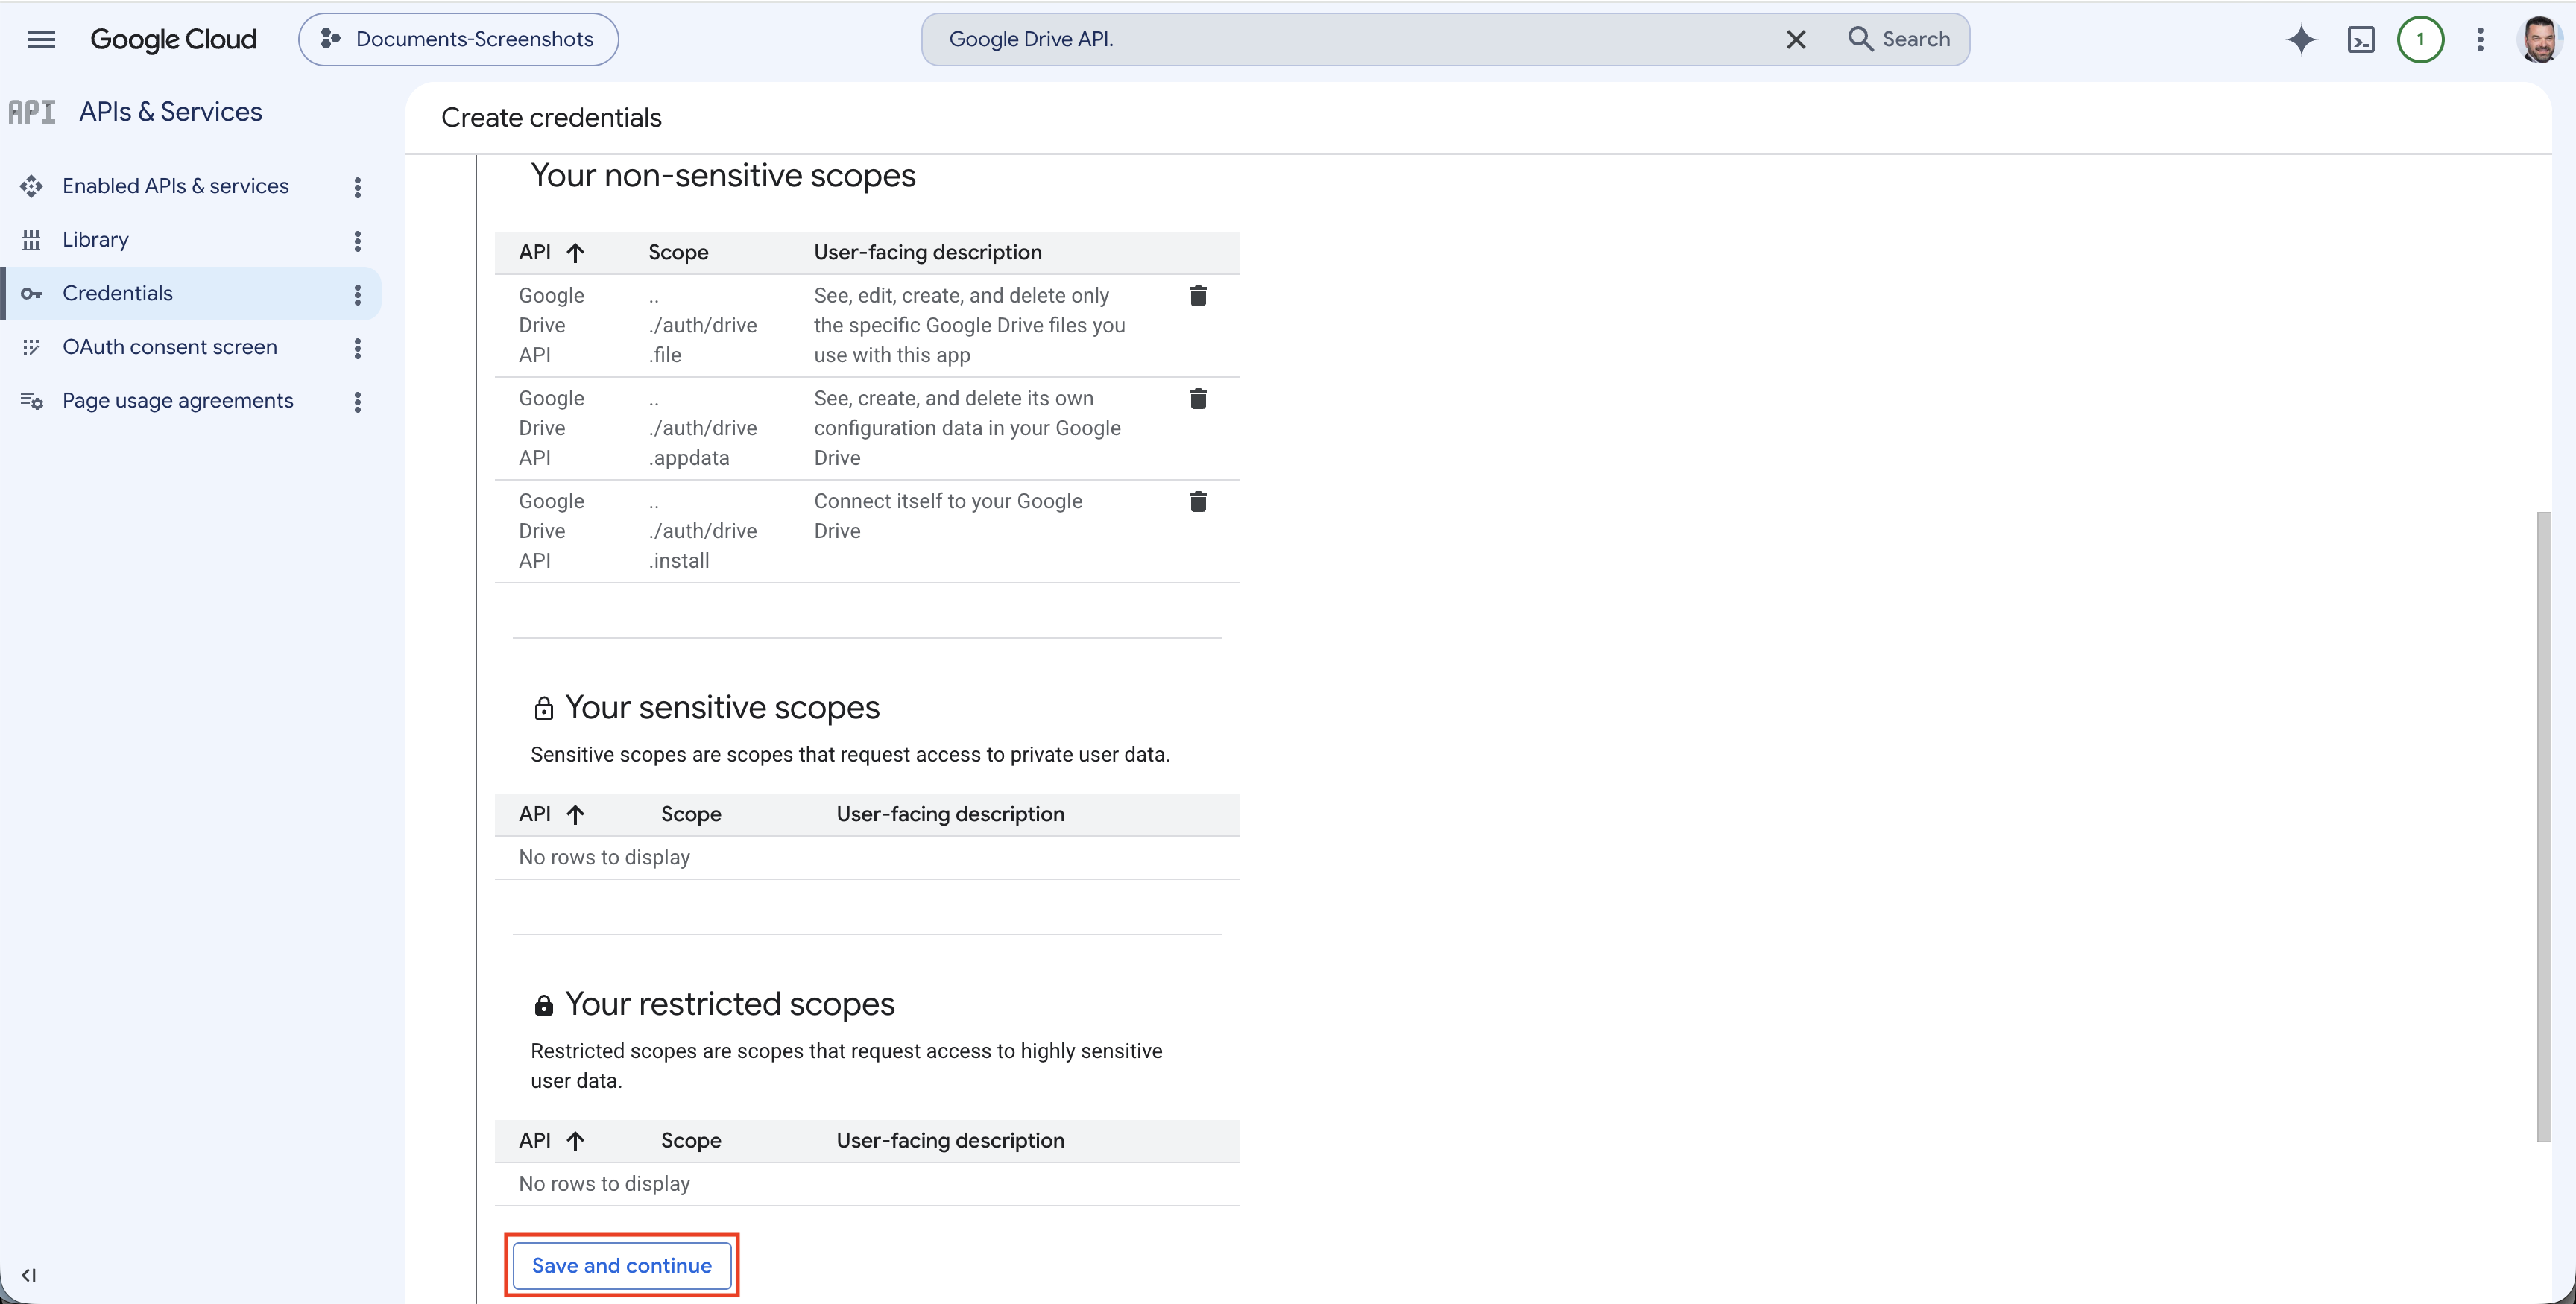2576x1304 pixels.
Task: Open the main navigation hamburger menu
Action: 41,39
